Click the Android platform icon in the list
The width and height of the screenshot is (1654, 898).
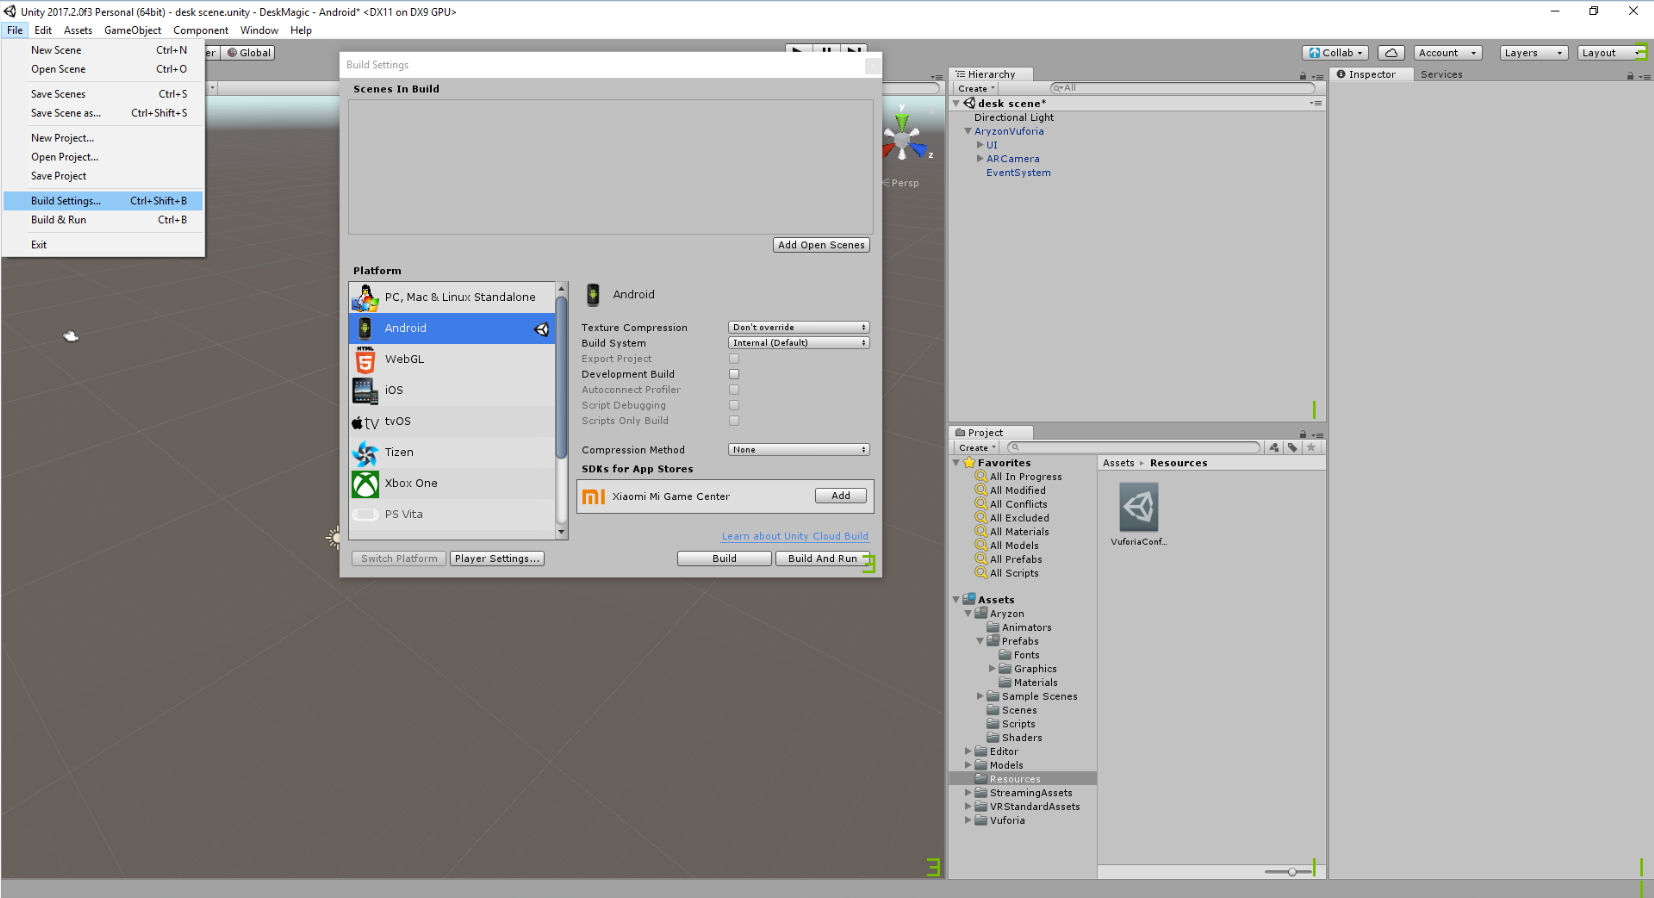click(x=365, y=328)
